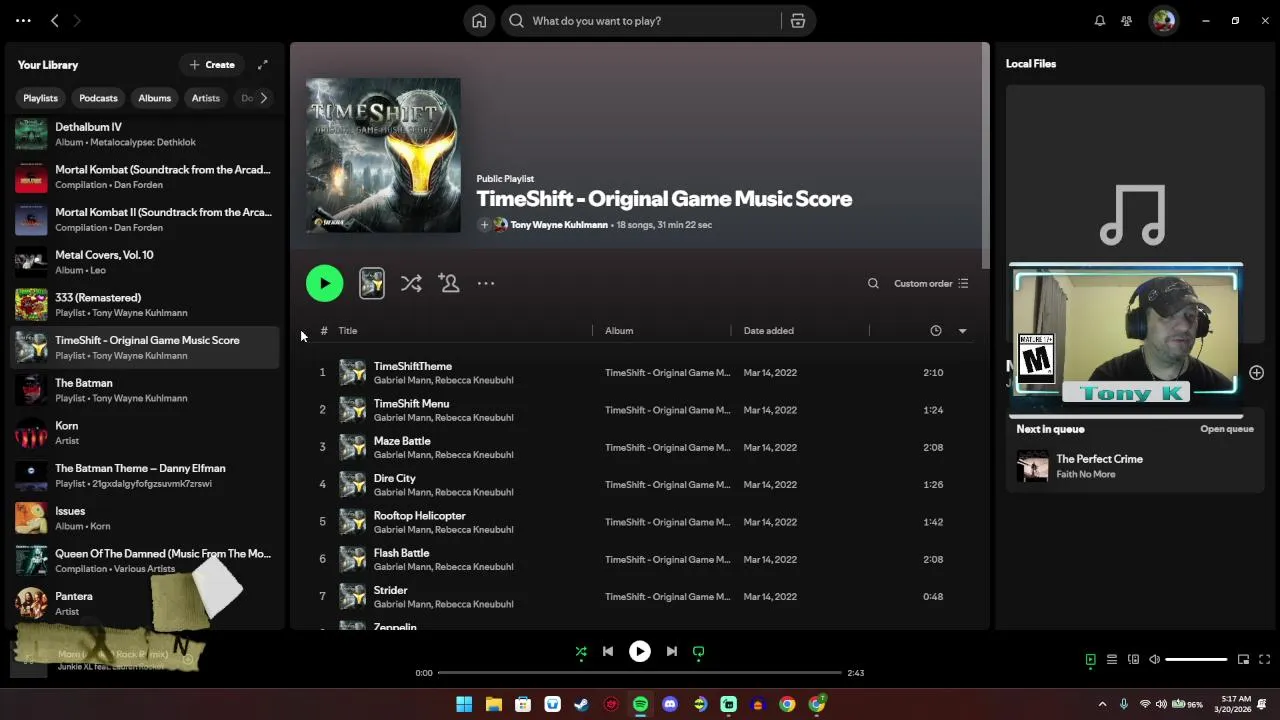Filter library by Artists
The width and height of the screenshot is (1280, 720).
click(205, 98)
